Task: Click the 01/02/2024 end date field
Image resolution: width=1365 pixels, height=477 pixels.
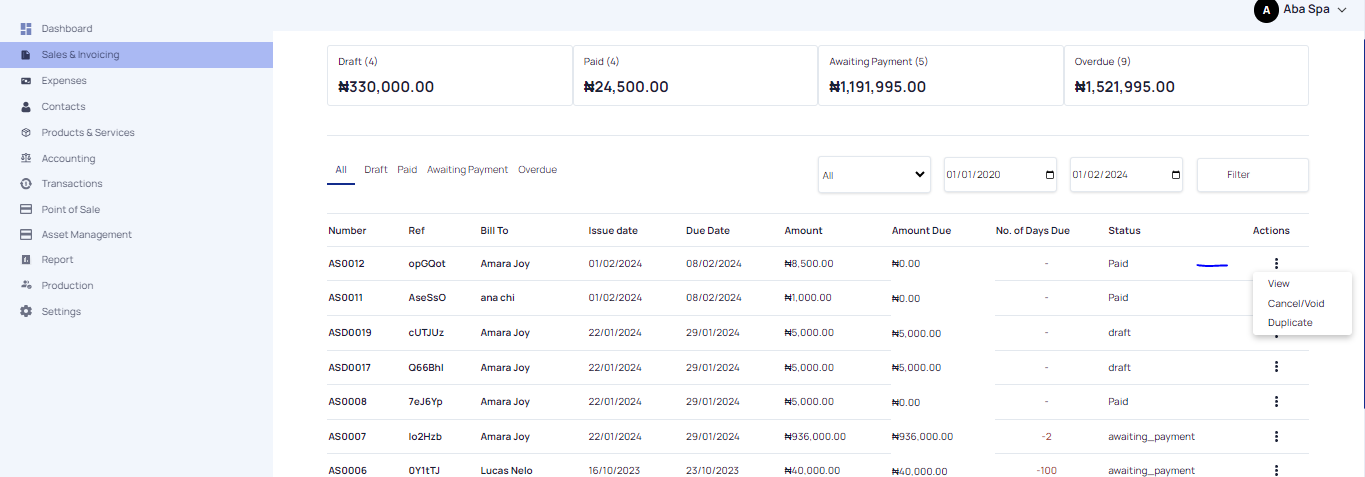Action: click(x=1126, y=174)
